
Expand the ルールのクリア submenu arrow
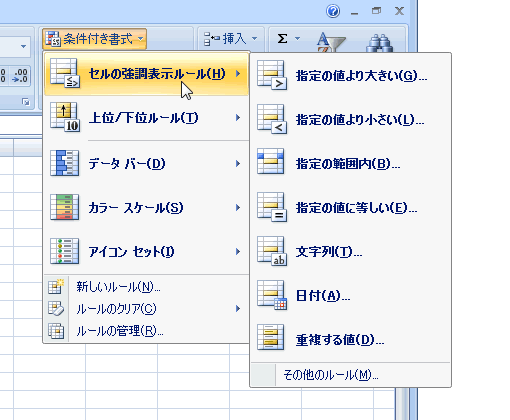[x=238, y=309]
